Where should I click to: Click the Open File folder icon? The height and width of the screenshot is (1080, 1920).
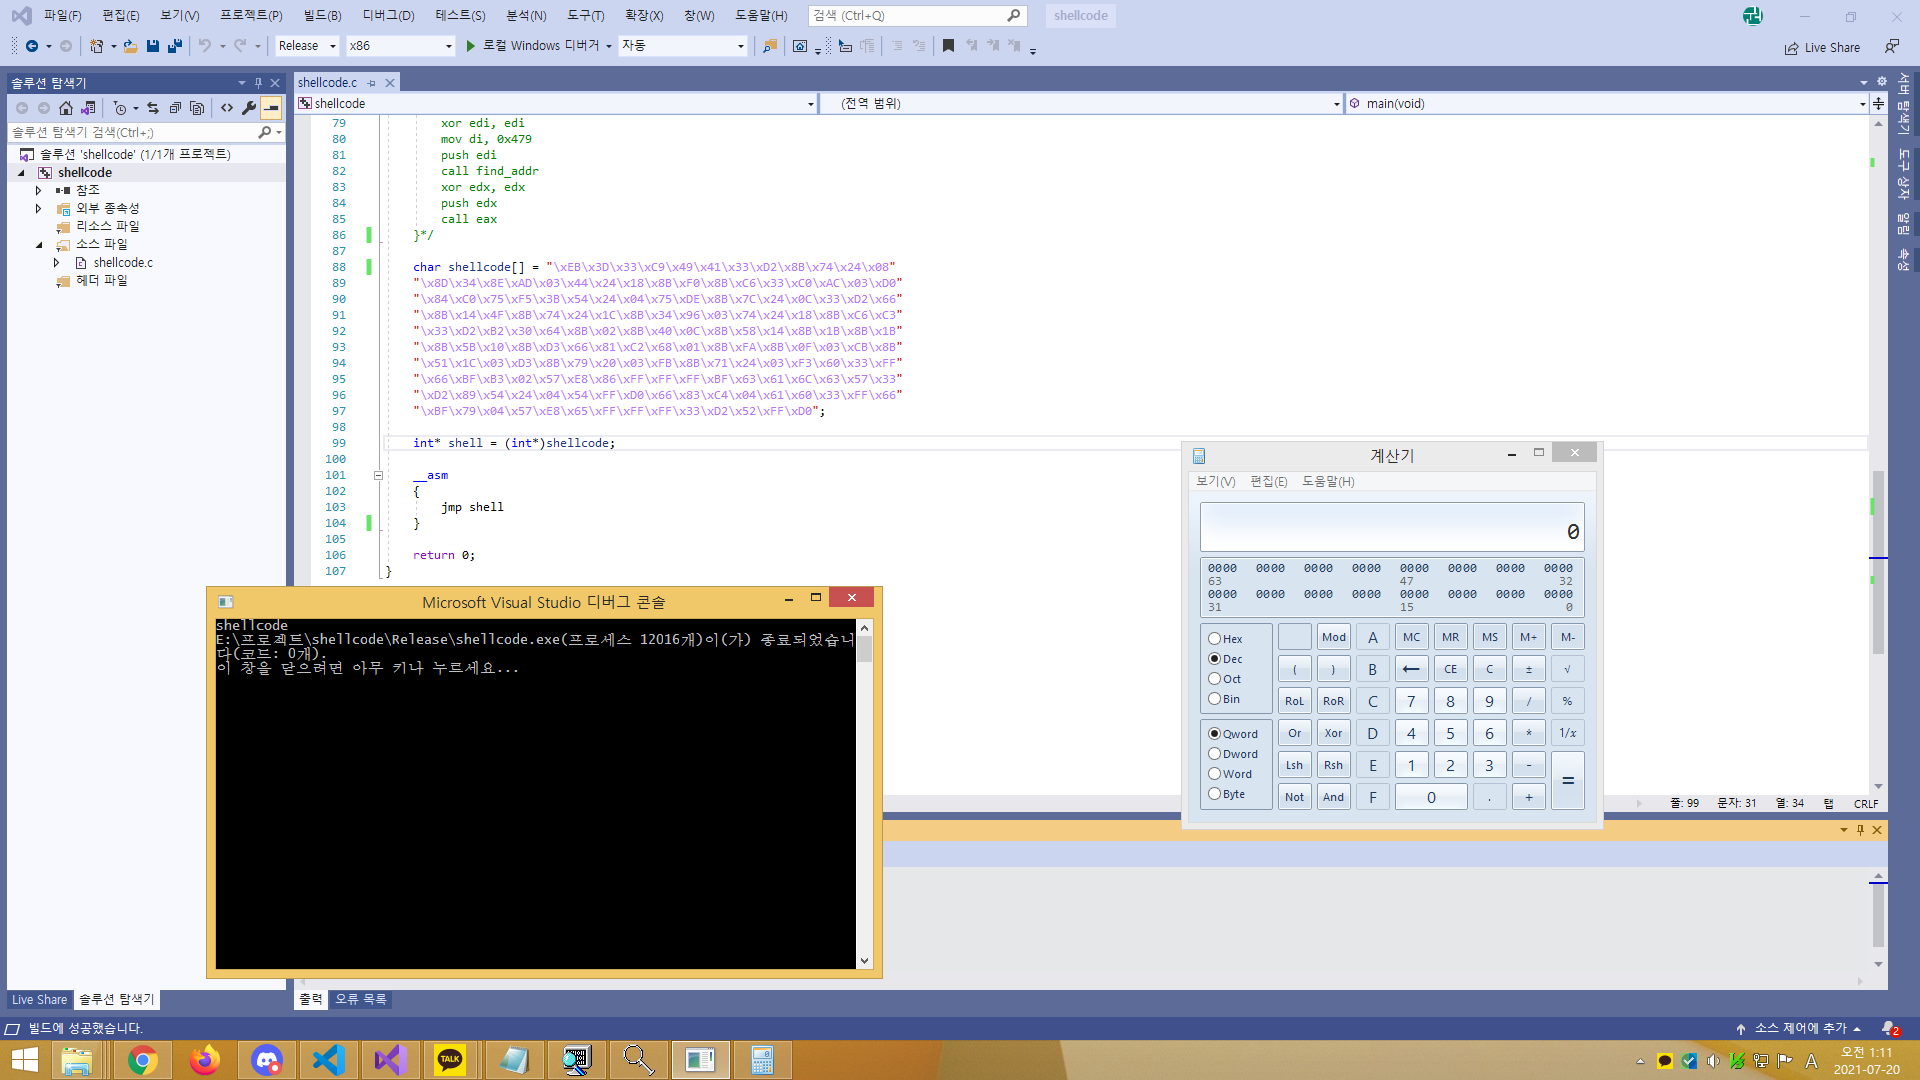pos(130,46)
